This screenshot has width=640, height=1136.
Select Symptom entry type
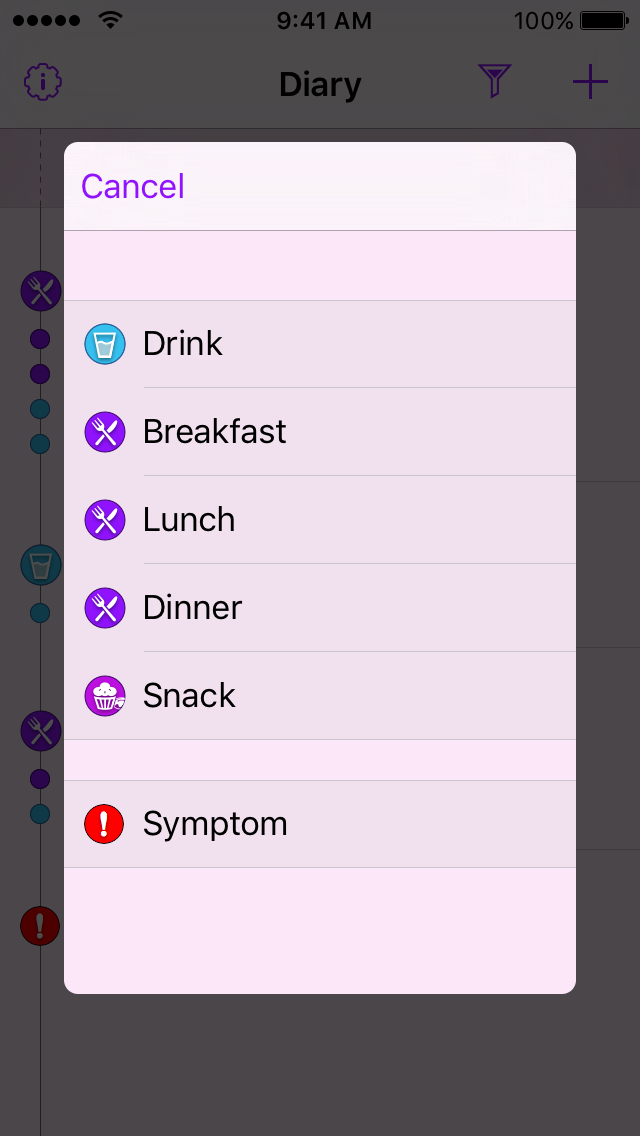[215, 824]
